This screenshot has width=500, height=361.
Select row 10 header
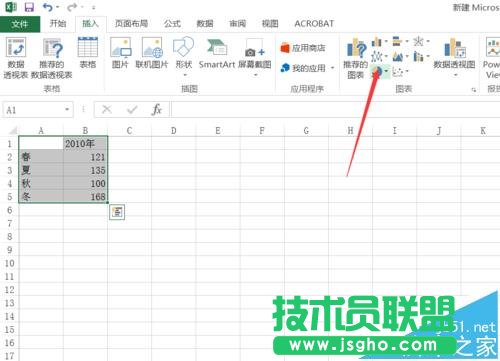click(x=9, y=263)
